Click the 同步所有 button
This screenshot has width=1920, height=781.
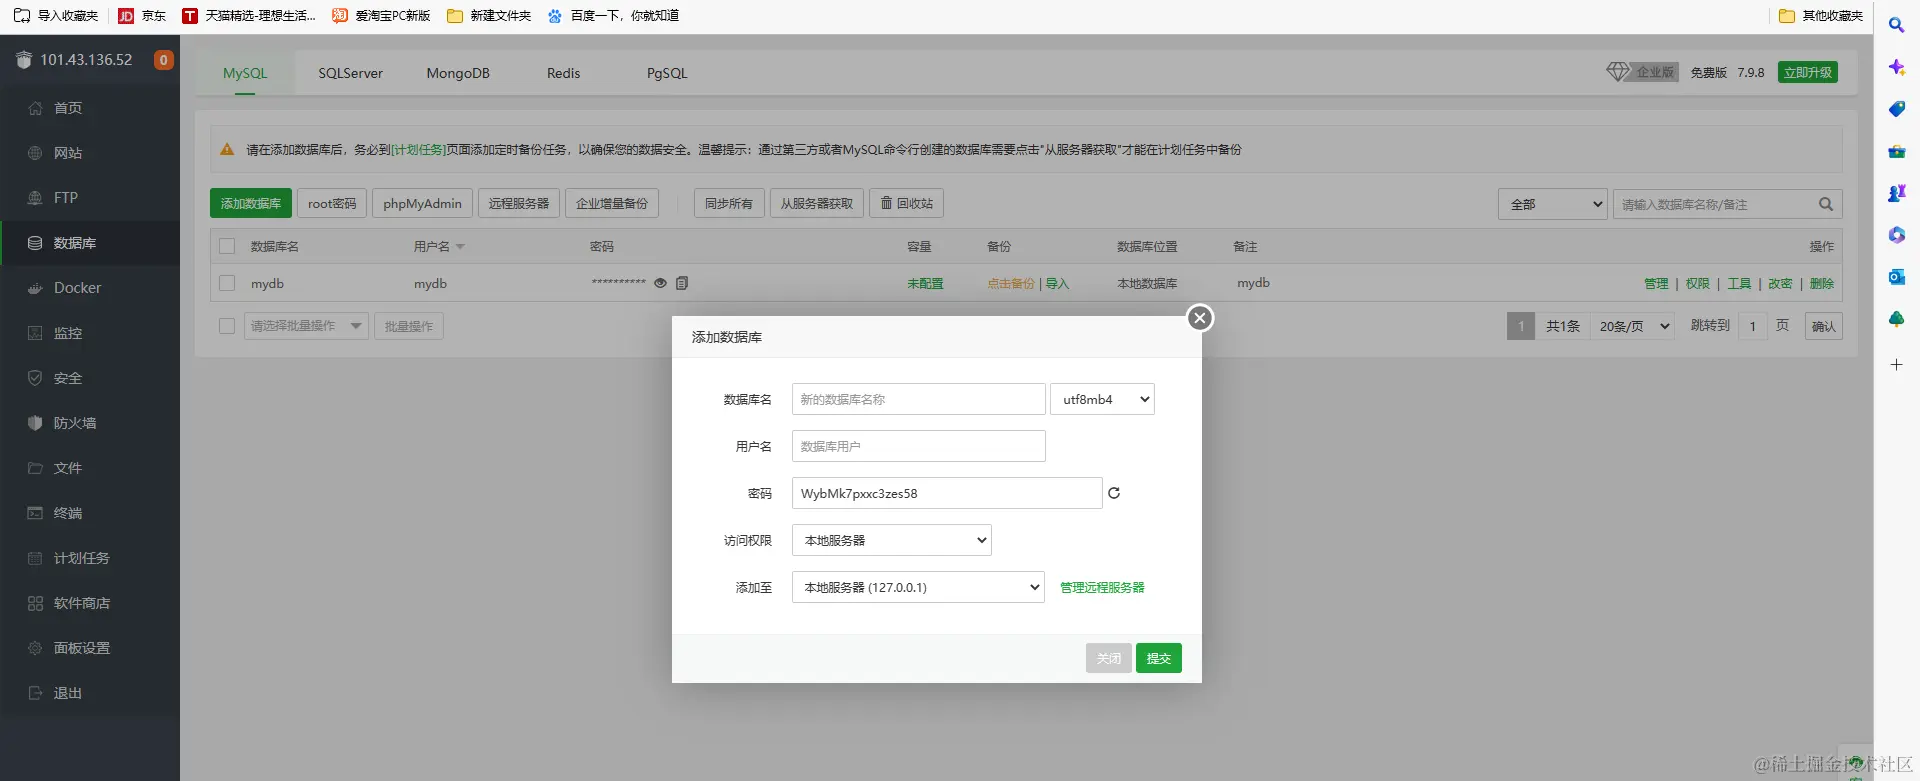[x=729, y=203]
